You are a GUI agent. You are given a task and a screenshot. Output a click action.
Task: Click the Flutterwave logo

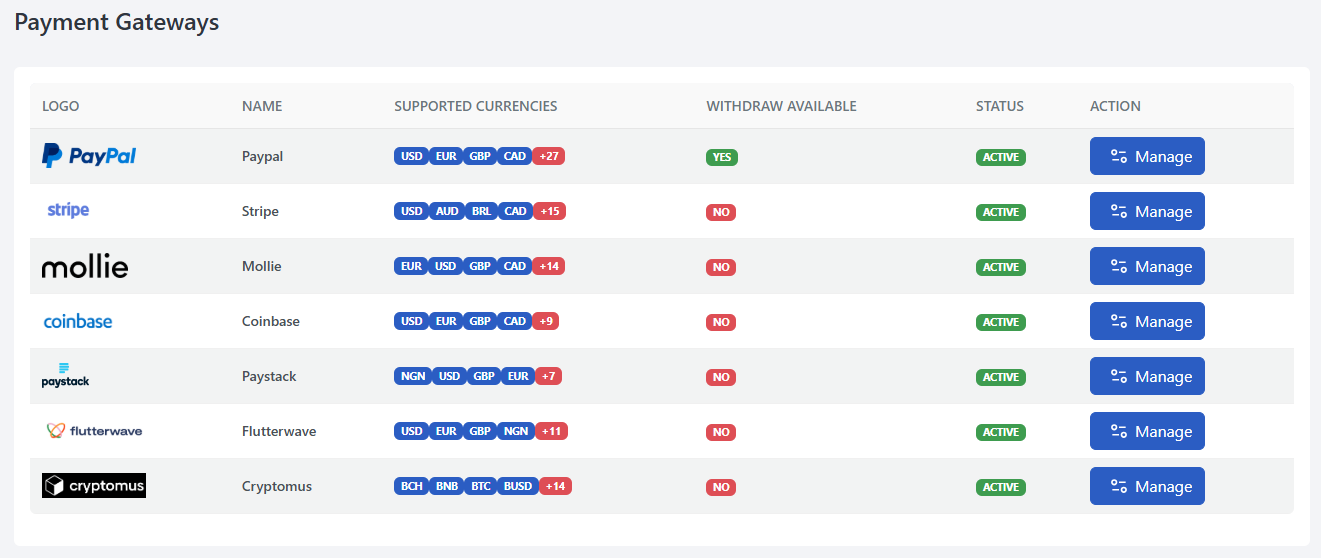(x=94, y=431)
